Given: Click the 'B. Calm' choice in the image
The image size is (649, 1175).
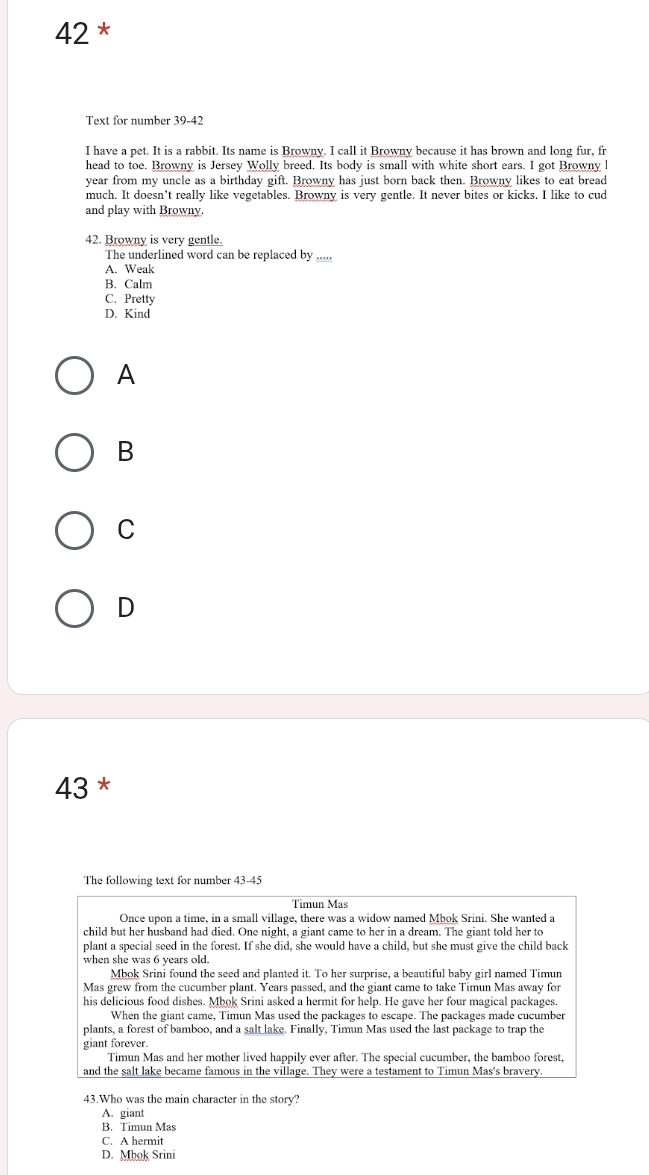Looking at the screenshot, I should [129, 284].
